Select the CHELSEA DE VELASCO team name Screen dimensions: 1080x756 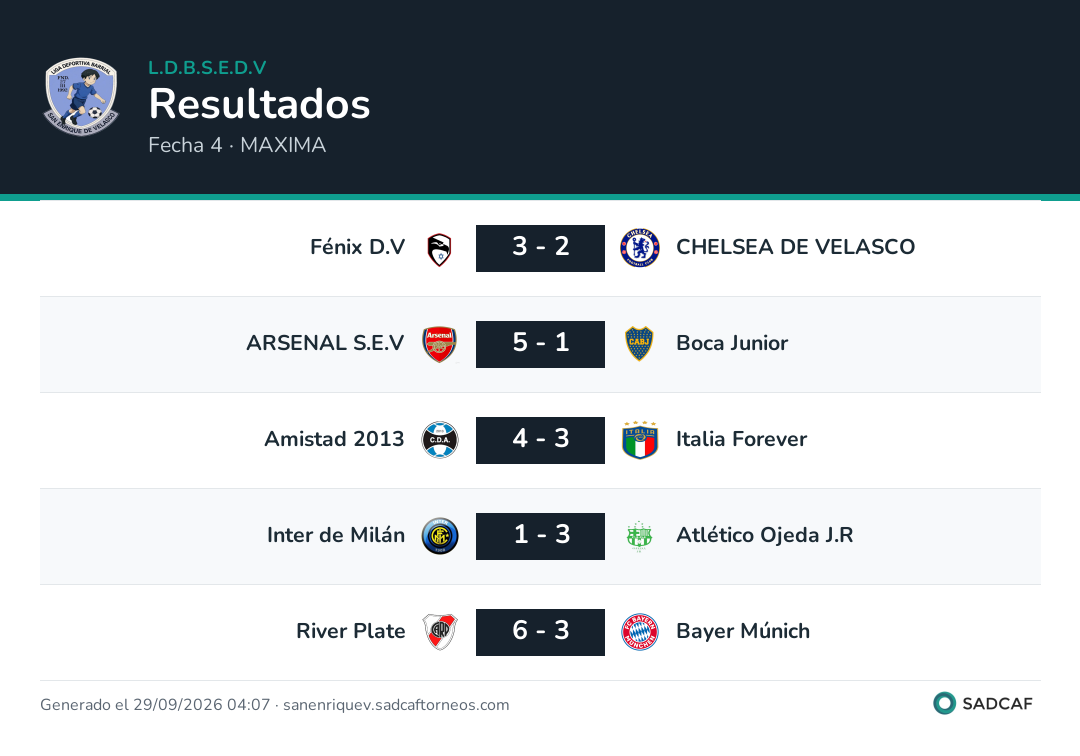point(796,246)
